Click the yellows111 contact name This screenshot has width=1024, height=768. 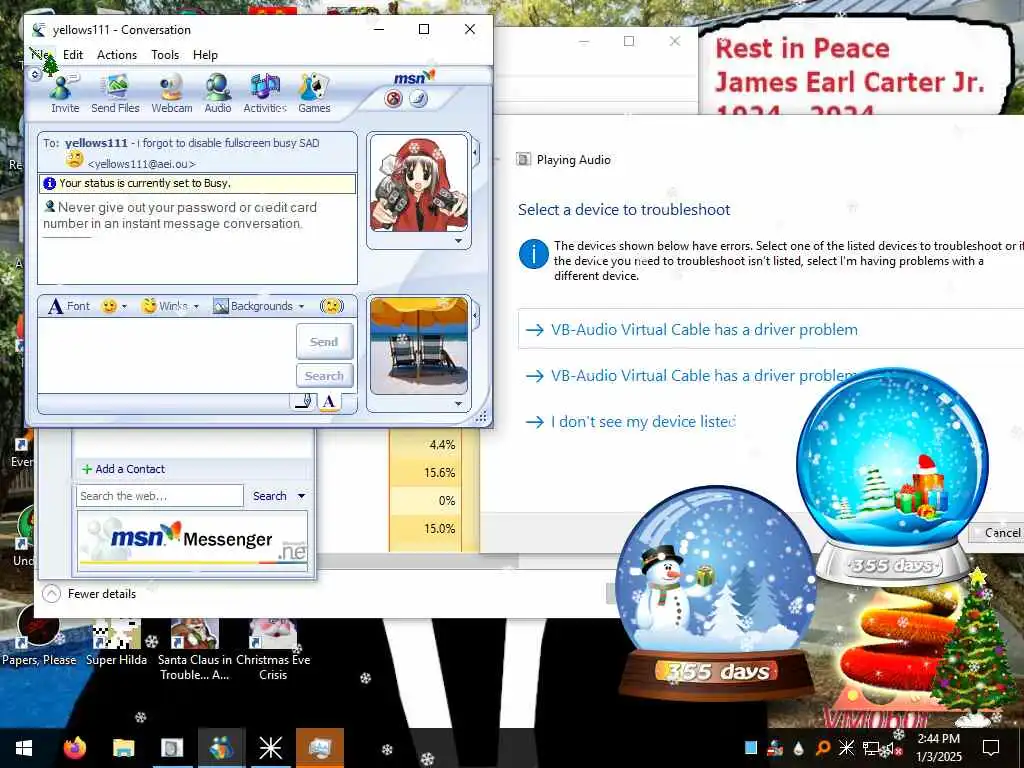click(x=96, y=143)
